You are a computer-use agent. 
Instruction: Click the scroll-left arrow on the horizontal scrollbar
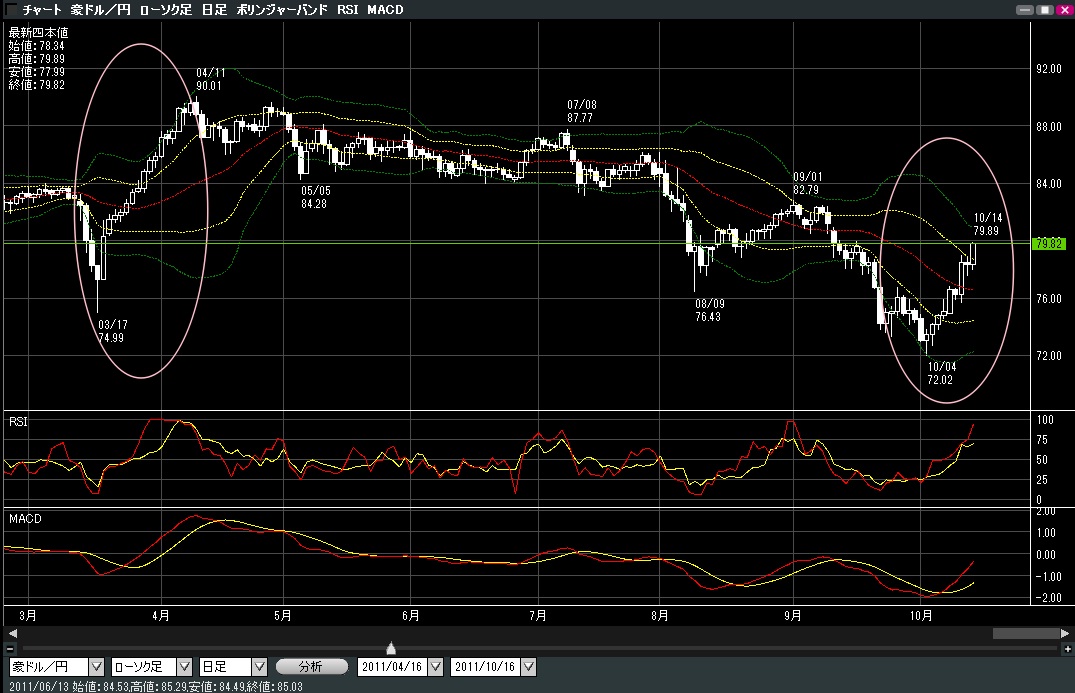pyautogui.click(x=10, y=633)
